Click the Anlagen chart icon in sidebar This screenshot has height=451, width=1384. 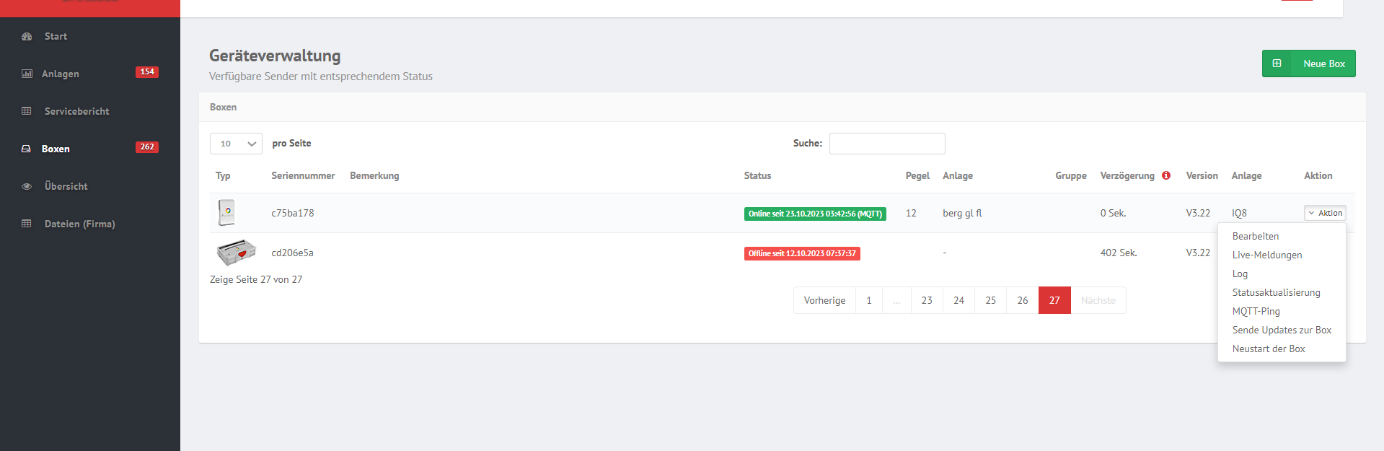[27, 74]
